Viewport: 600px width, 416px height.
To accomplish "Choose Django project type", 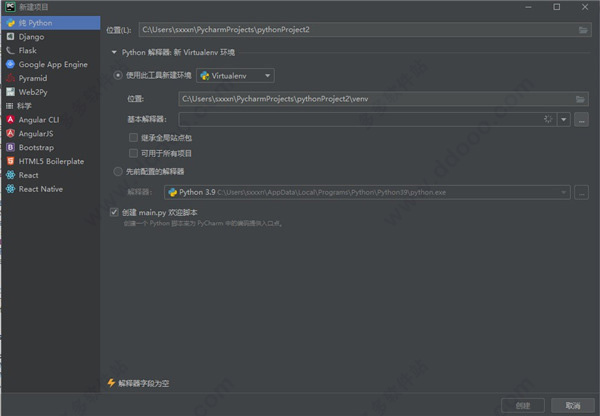I will tap(51, 37).
